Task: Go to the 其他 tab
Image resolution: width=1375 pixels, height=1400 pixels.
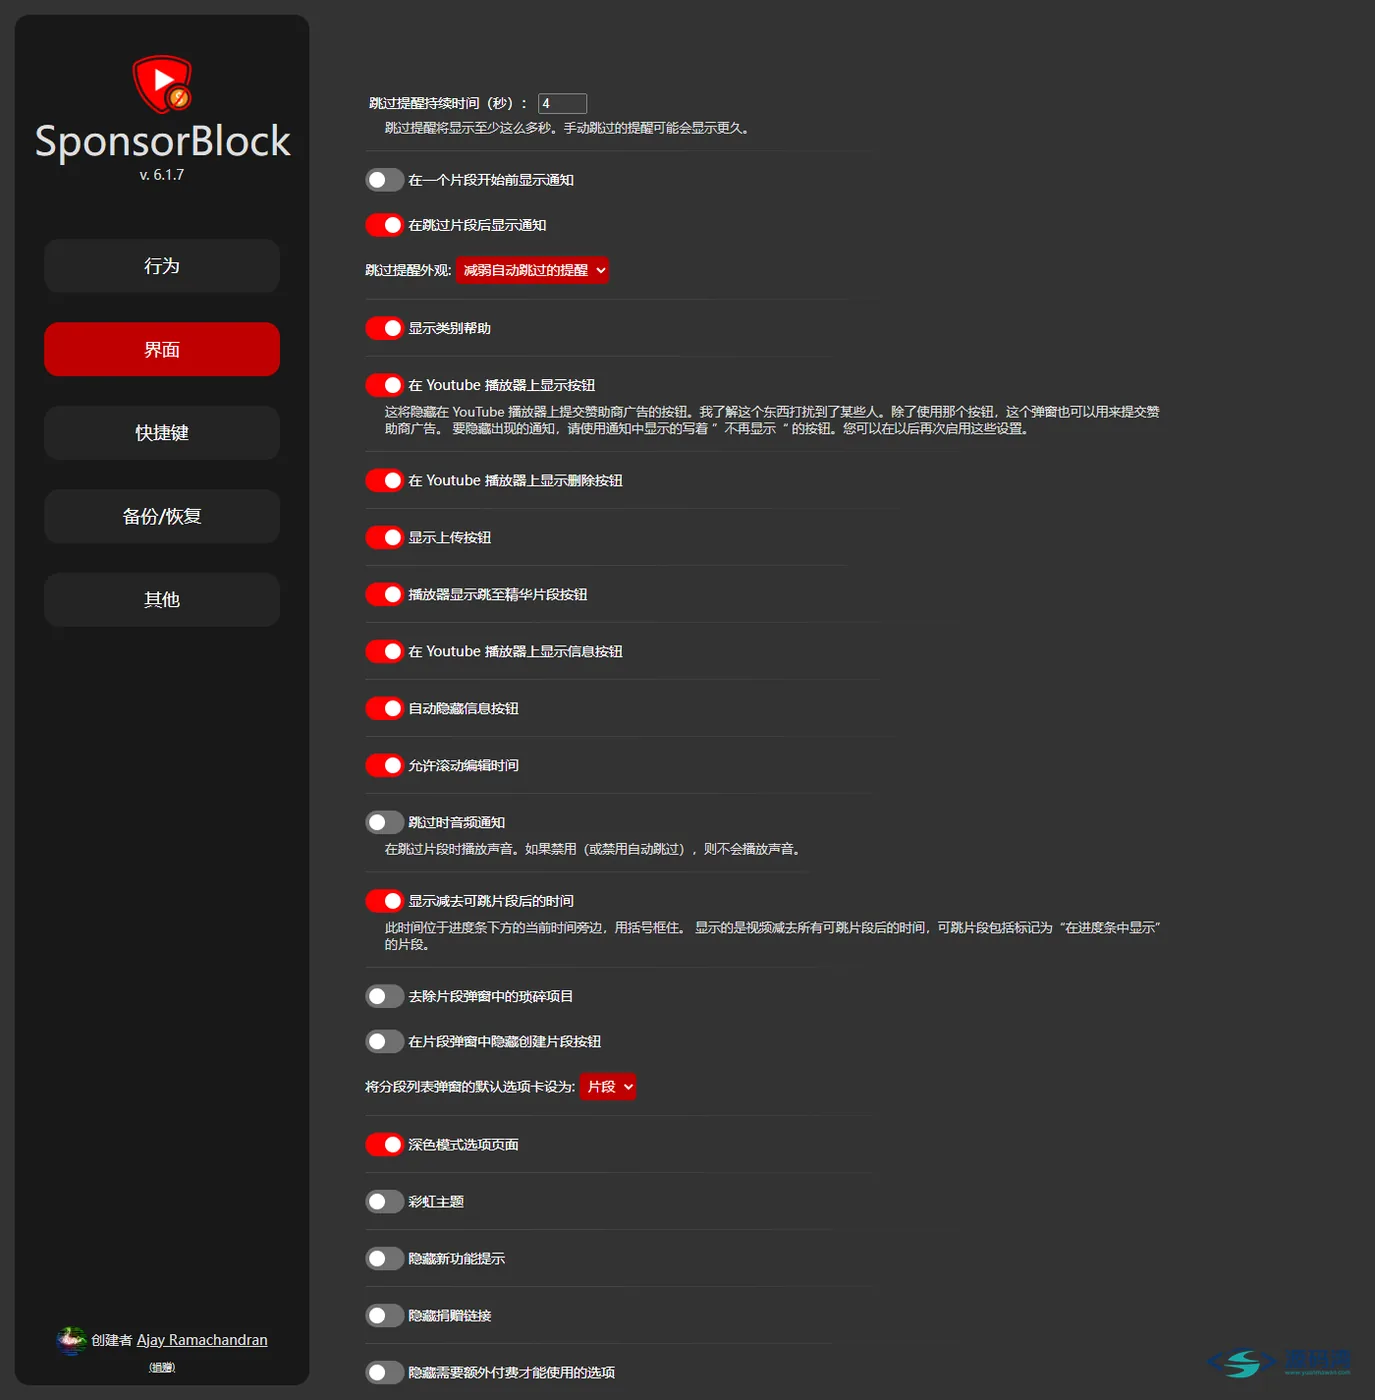Action: coord(162,600)
